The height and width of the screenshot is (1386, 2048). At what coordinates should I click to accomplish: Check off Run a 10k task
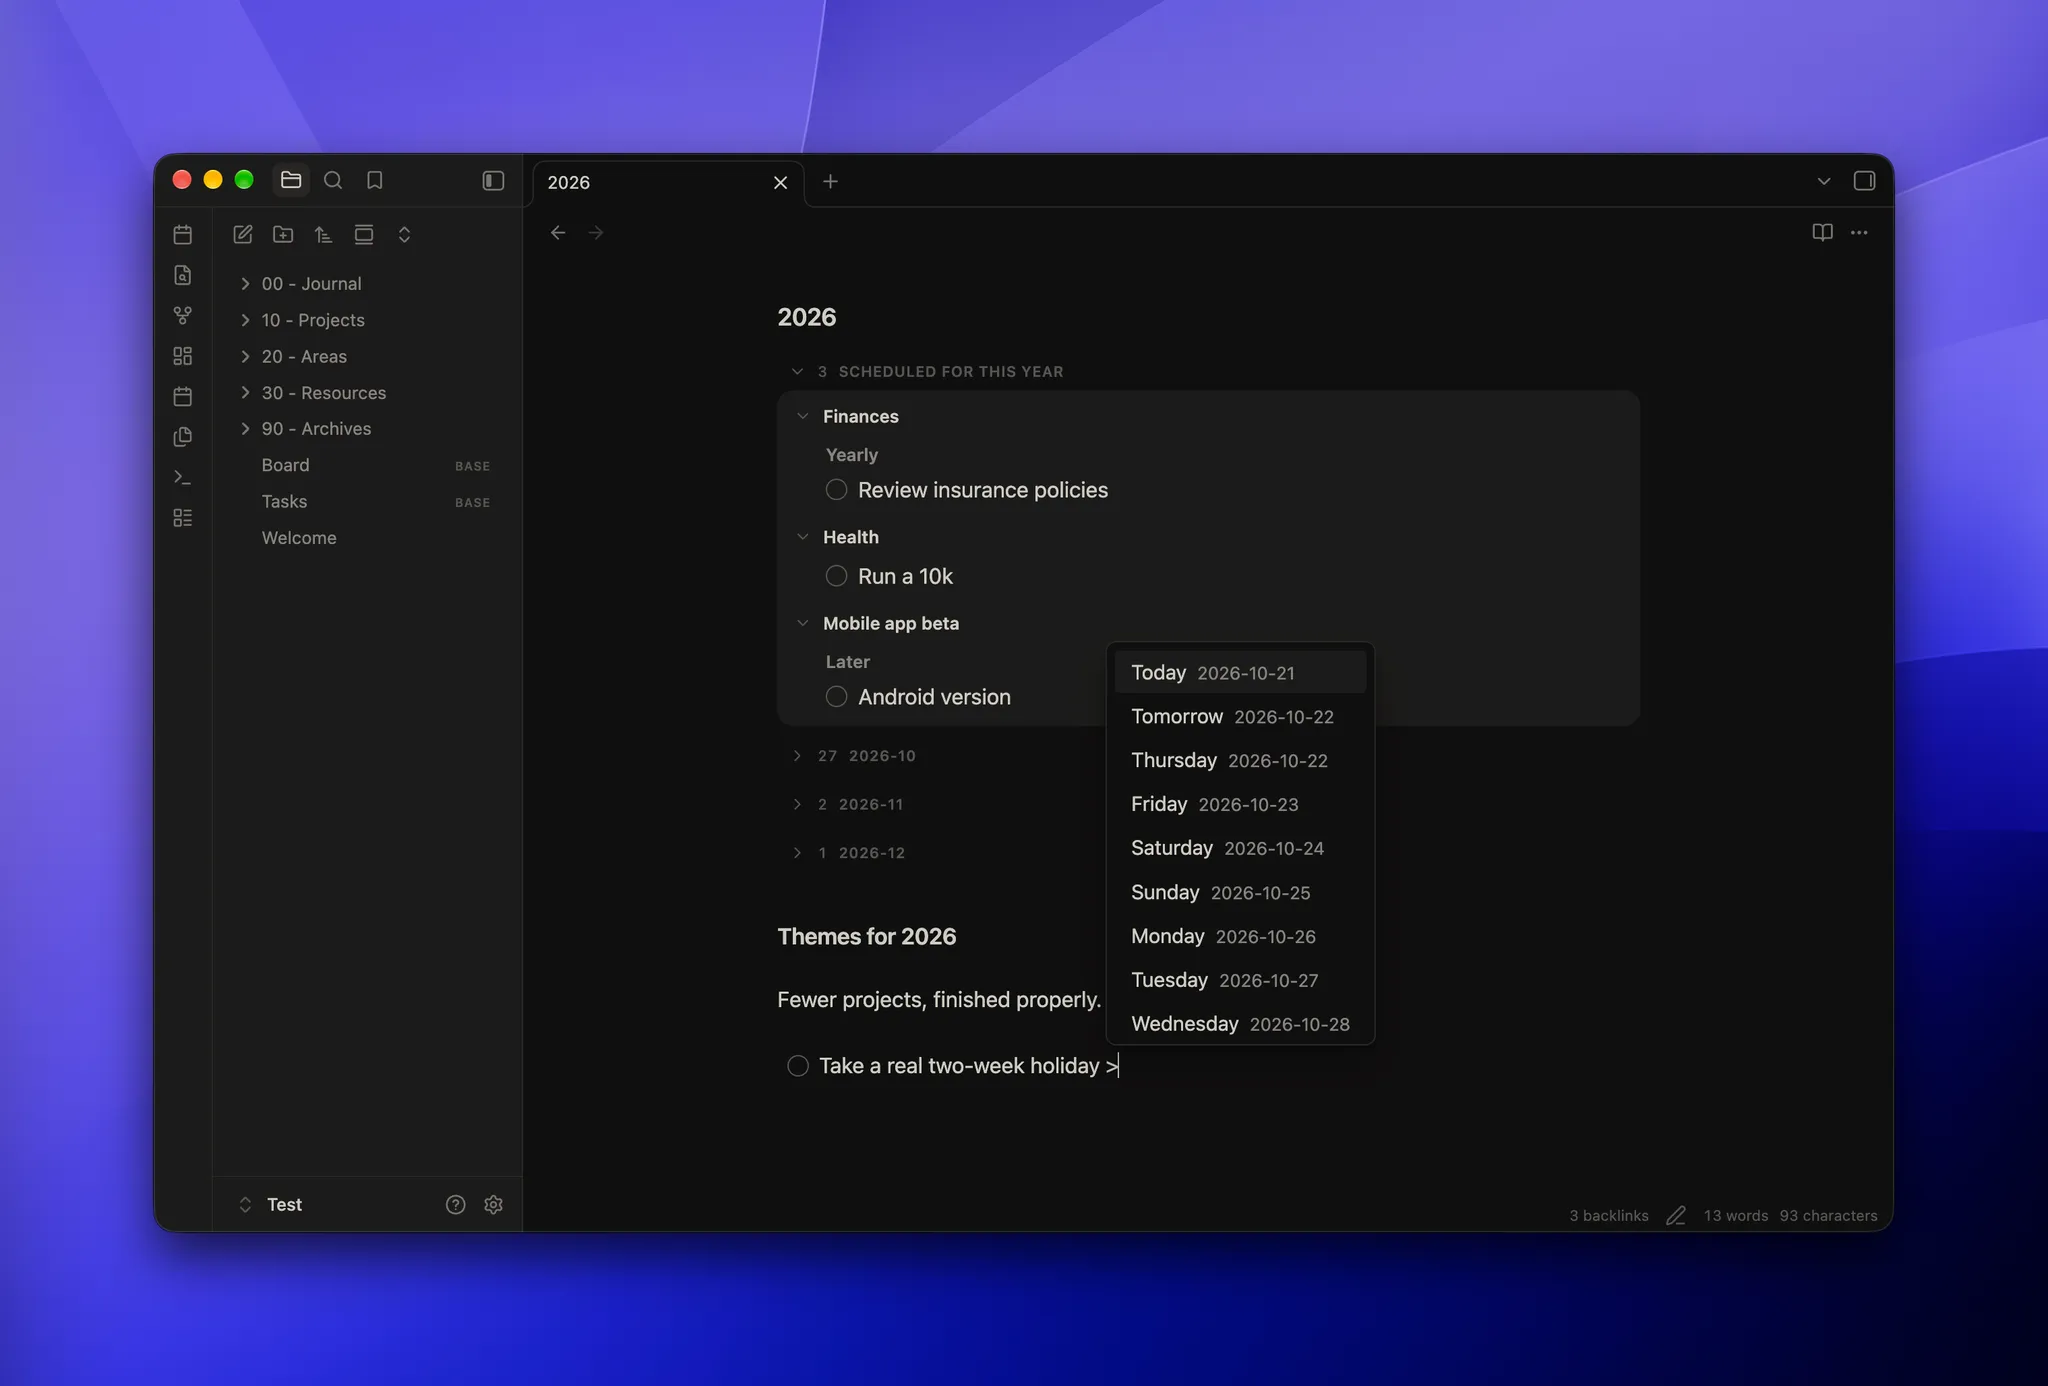click(x=836, y=576)
